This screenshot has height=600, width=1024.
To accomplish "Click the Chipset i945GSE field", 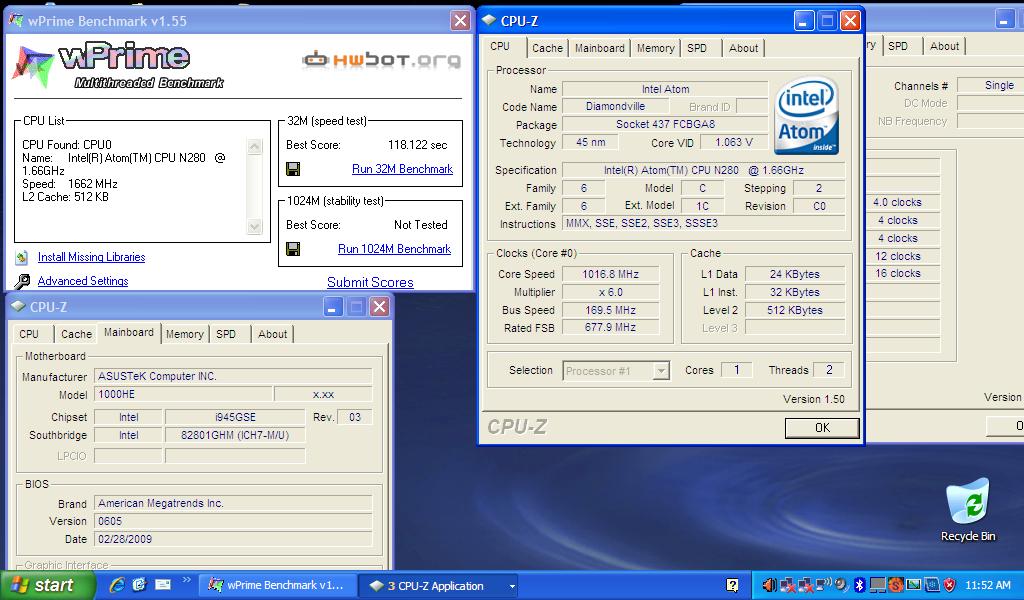I will click(235, 417).
